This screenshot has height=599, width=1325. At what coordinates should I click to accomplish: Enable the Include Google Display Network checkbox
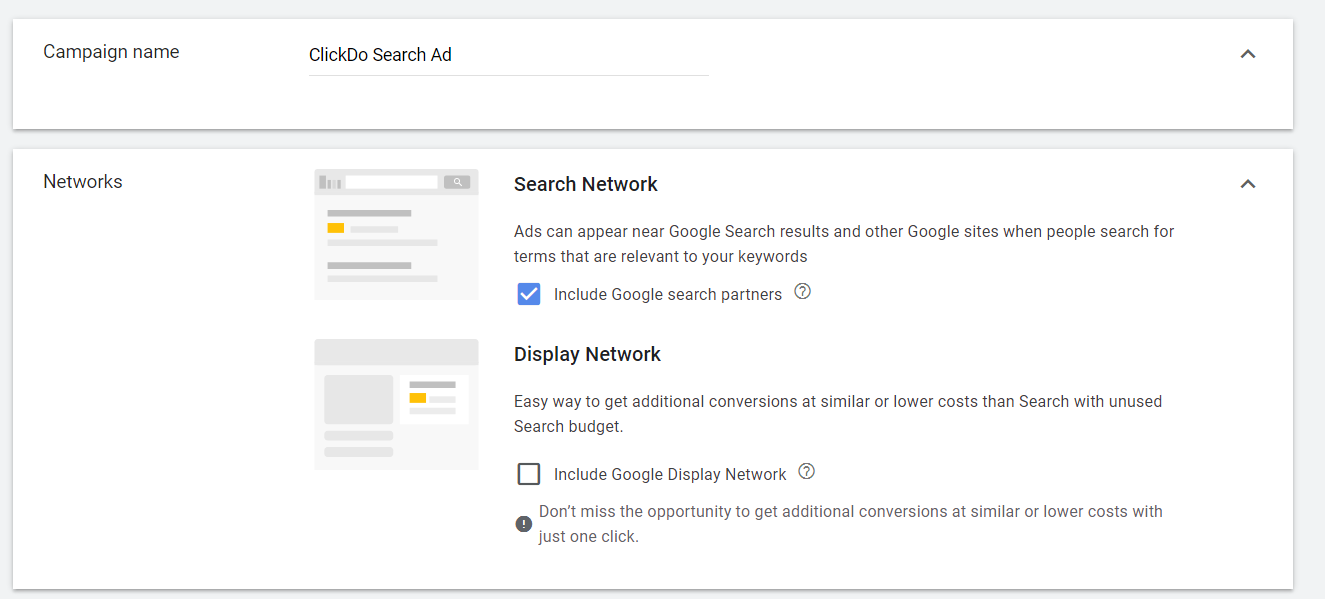(x=529, y=474)
